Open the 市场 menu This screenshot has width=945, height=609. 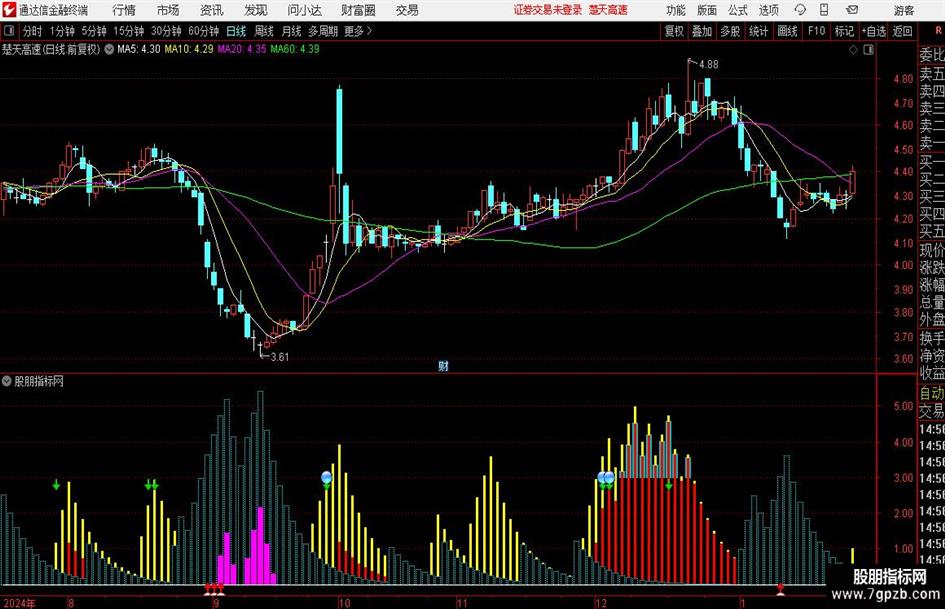pyautogui.click(x=168, y=10)
